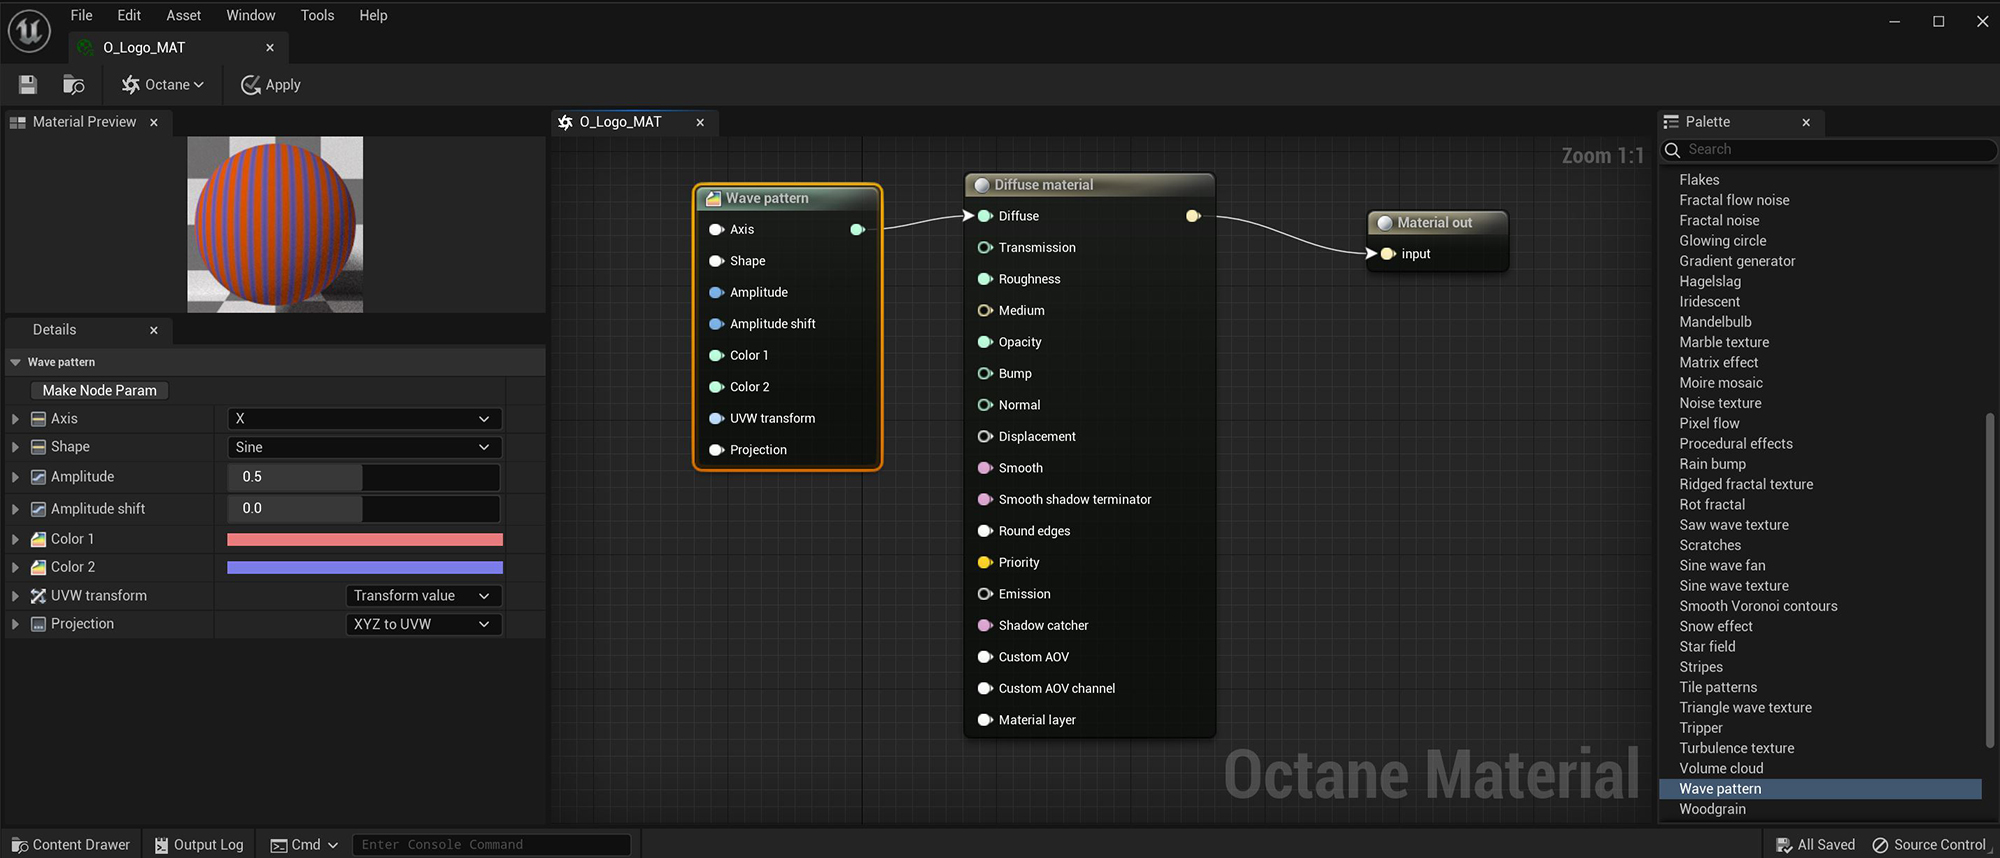2000x858 pixels.
Task: Click the Wave pattern node output pin
Action: [858, 230]
